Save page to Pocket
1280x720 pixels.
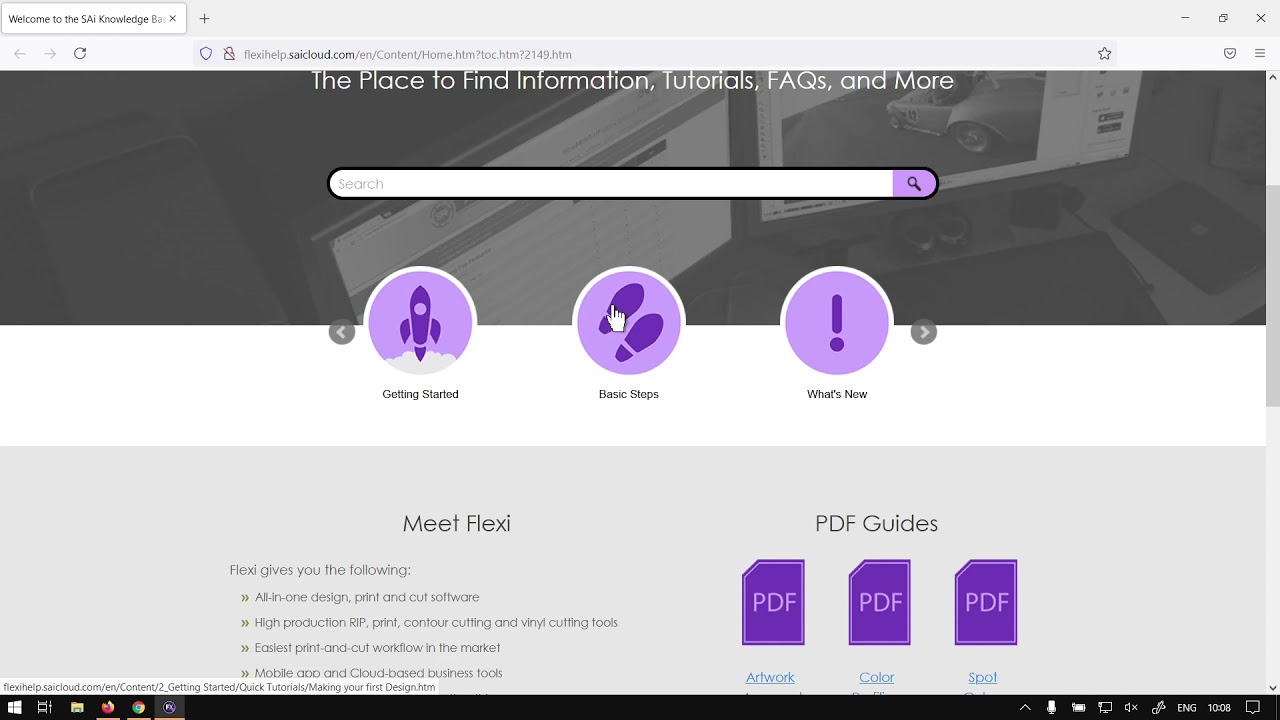coord(1230,54)
